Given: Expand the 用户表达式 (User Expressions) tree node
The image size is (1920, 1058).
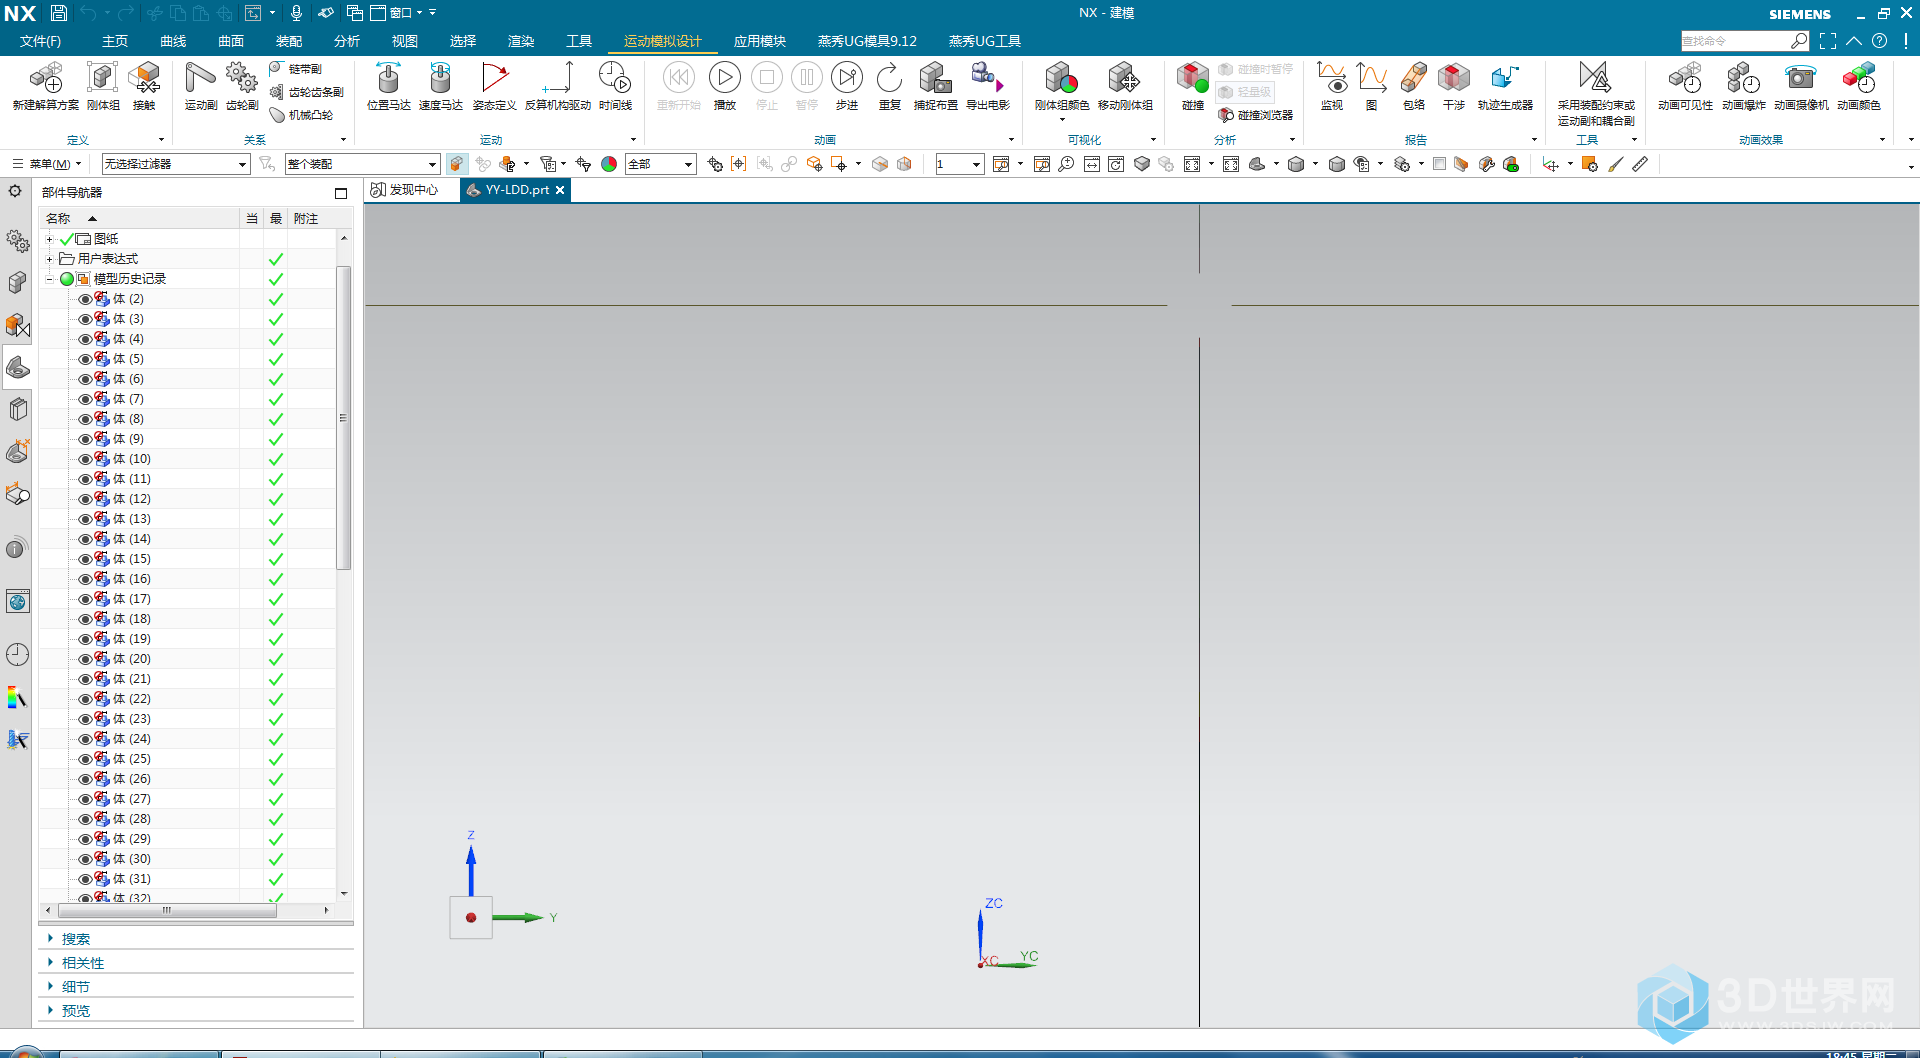Looking at the screenshot, I should (x=49, y=259).
